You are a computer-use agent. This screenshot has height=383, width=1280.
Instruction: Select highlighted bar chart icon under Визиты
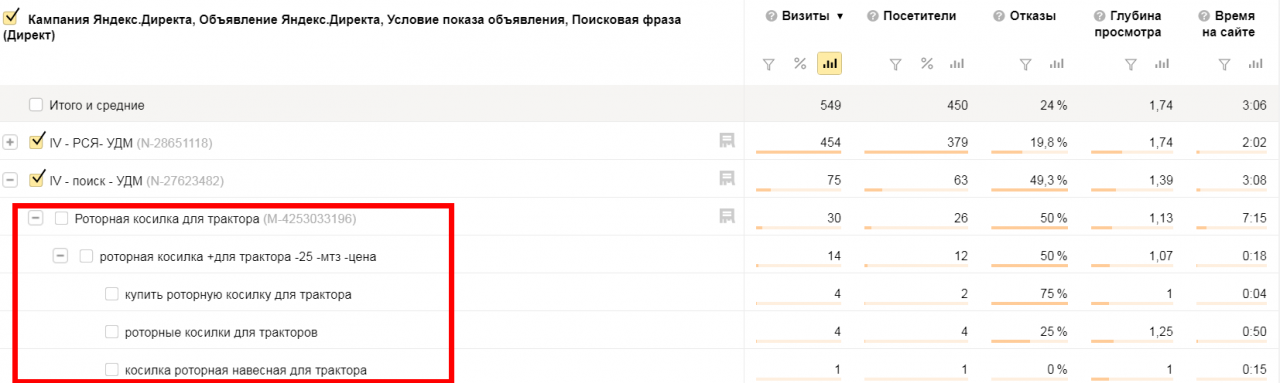click(x=829, y=64)
